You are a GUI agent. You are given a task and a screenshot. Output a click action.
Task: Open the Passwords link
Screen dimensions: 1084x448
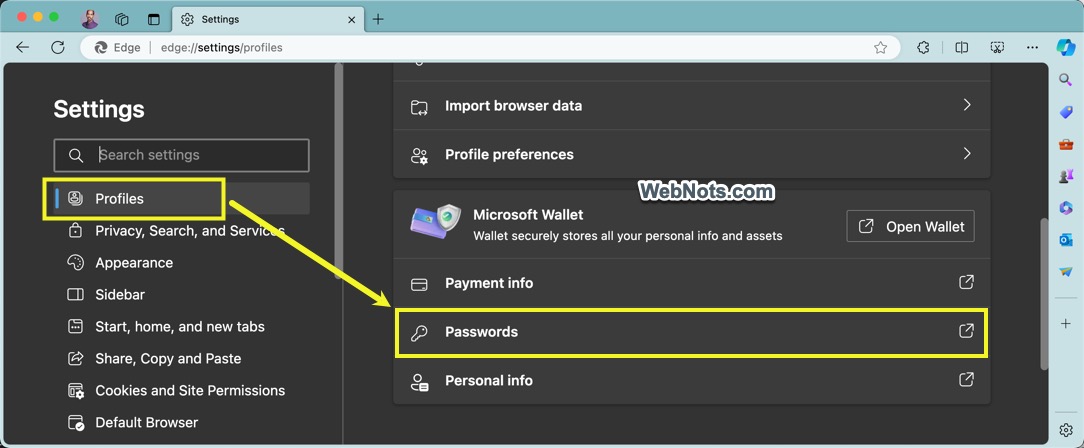coord(691,332)
